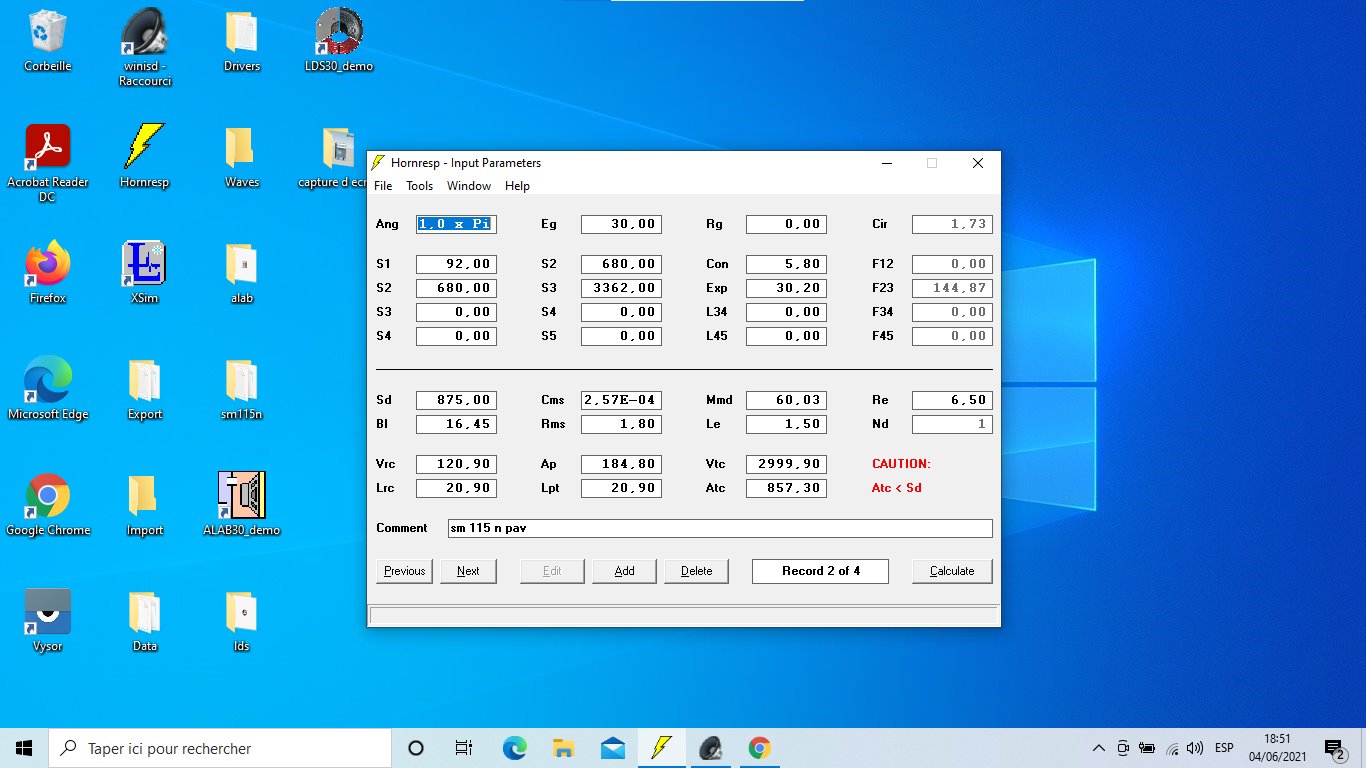The width and height of the screenshot is (1366, 768).
Task: Open Chrome from the taskbar
Action: 760,748
